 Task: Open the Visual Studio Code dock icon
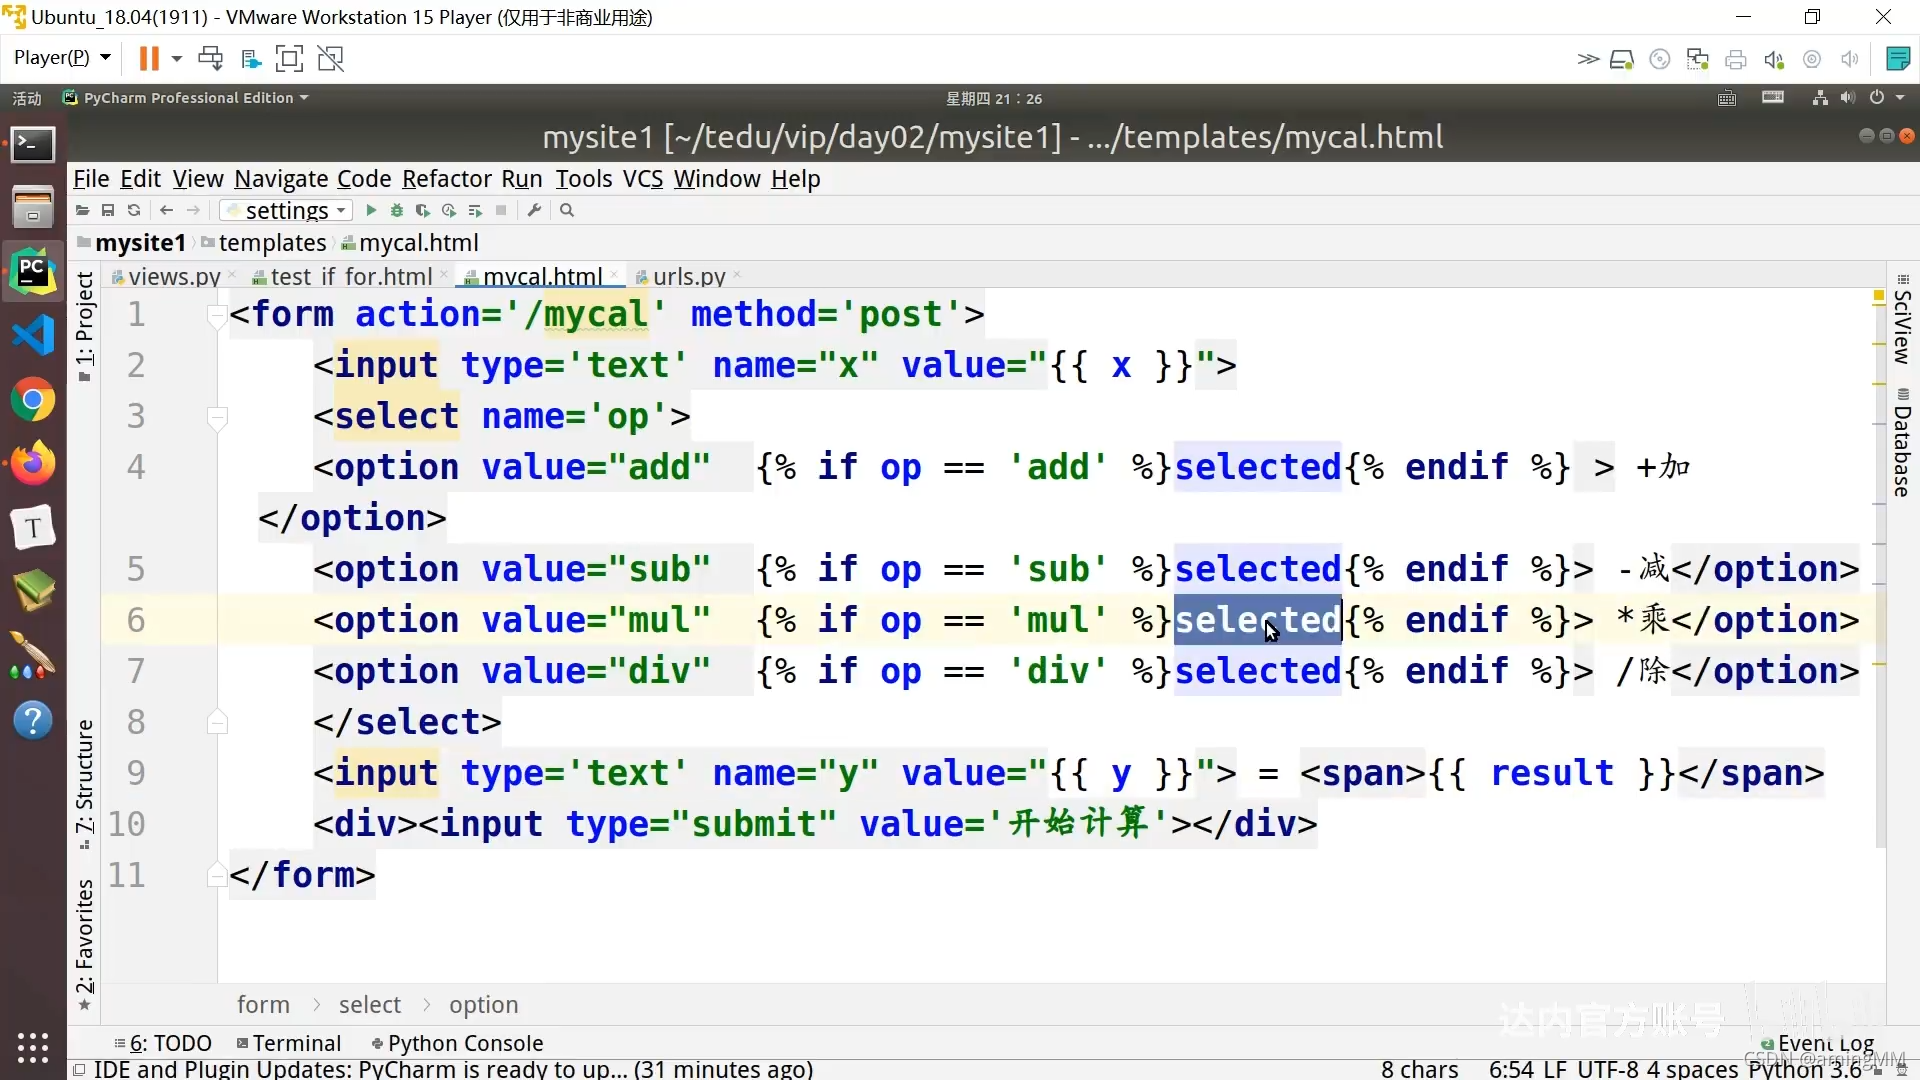[33, 335]
